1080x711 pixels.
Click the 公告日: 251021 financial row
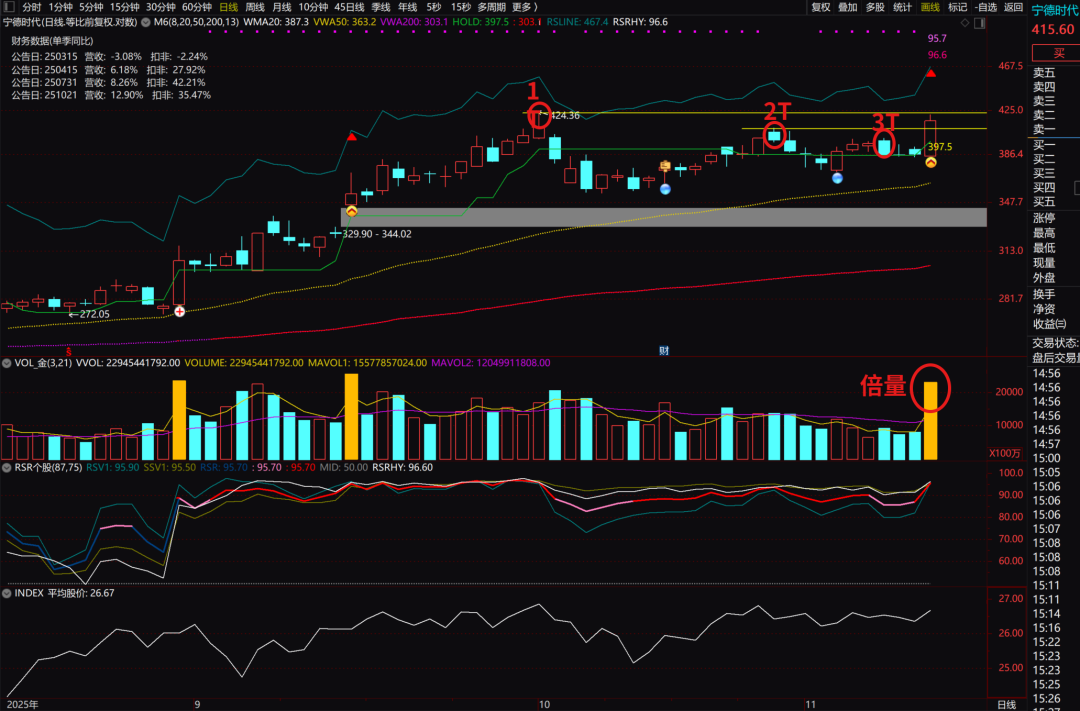(111, 95)
